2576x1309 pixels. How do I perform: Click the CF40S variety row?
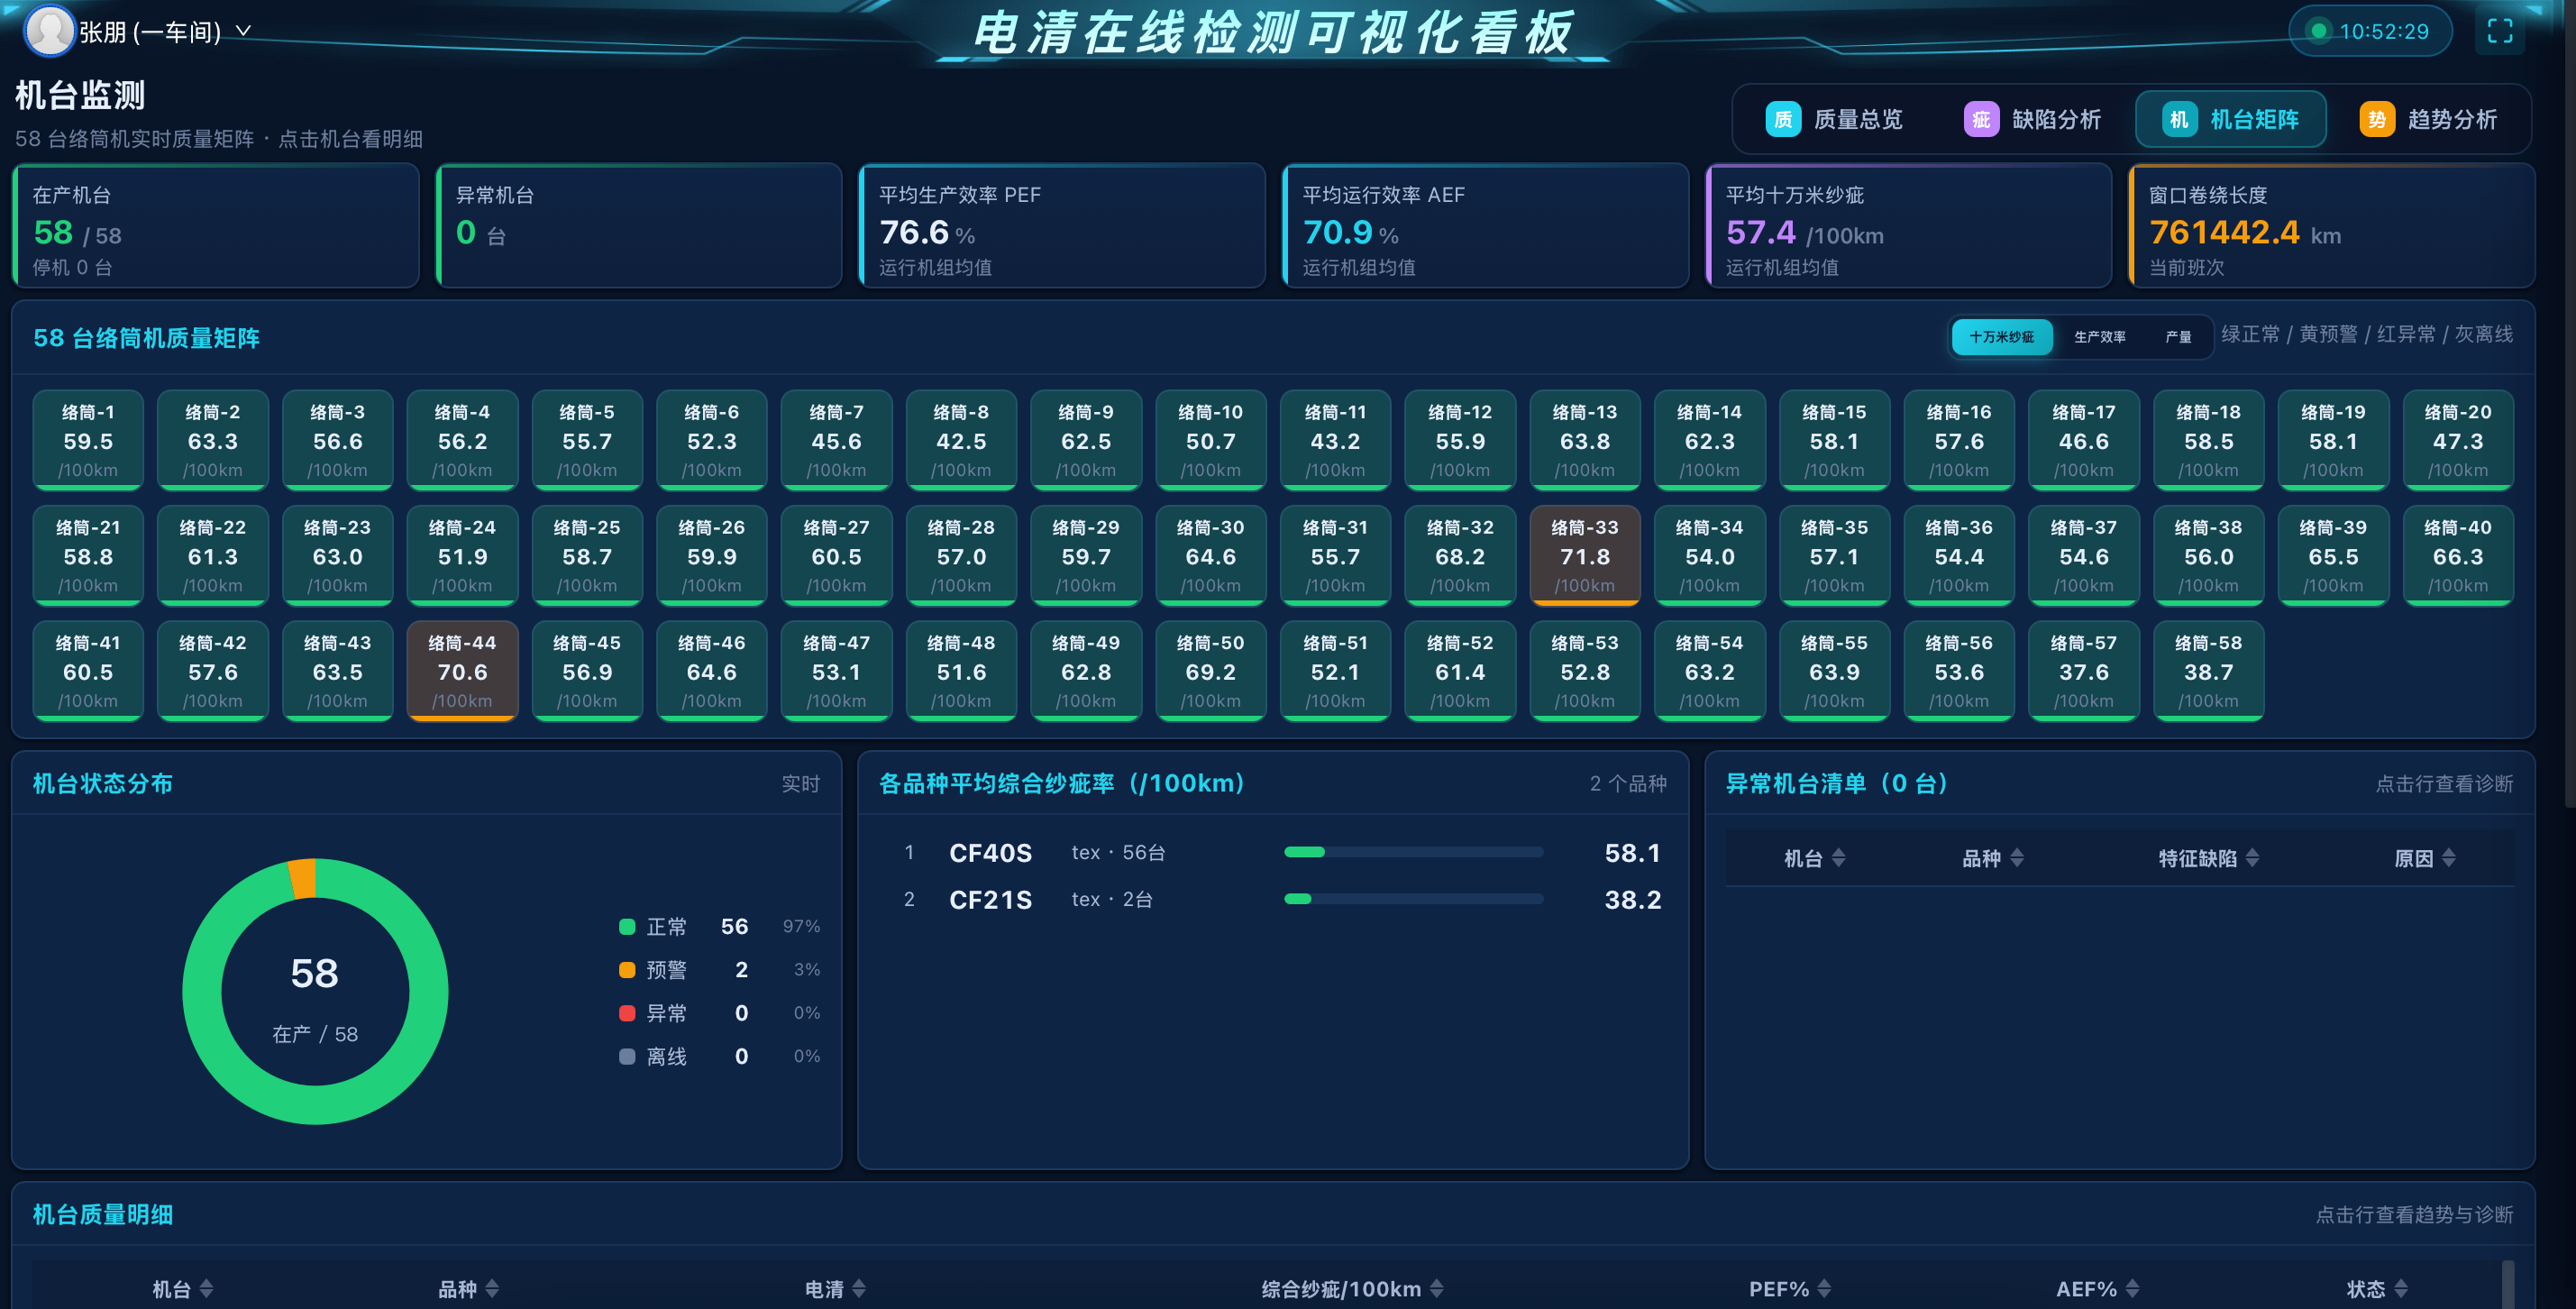(1272, 853)
